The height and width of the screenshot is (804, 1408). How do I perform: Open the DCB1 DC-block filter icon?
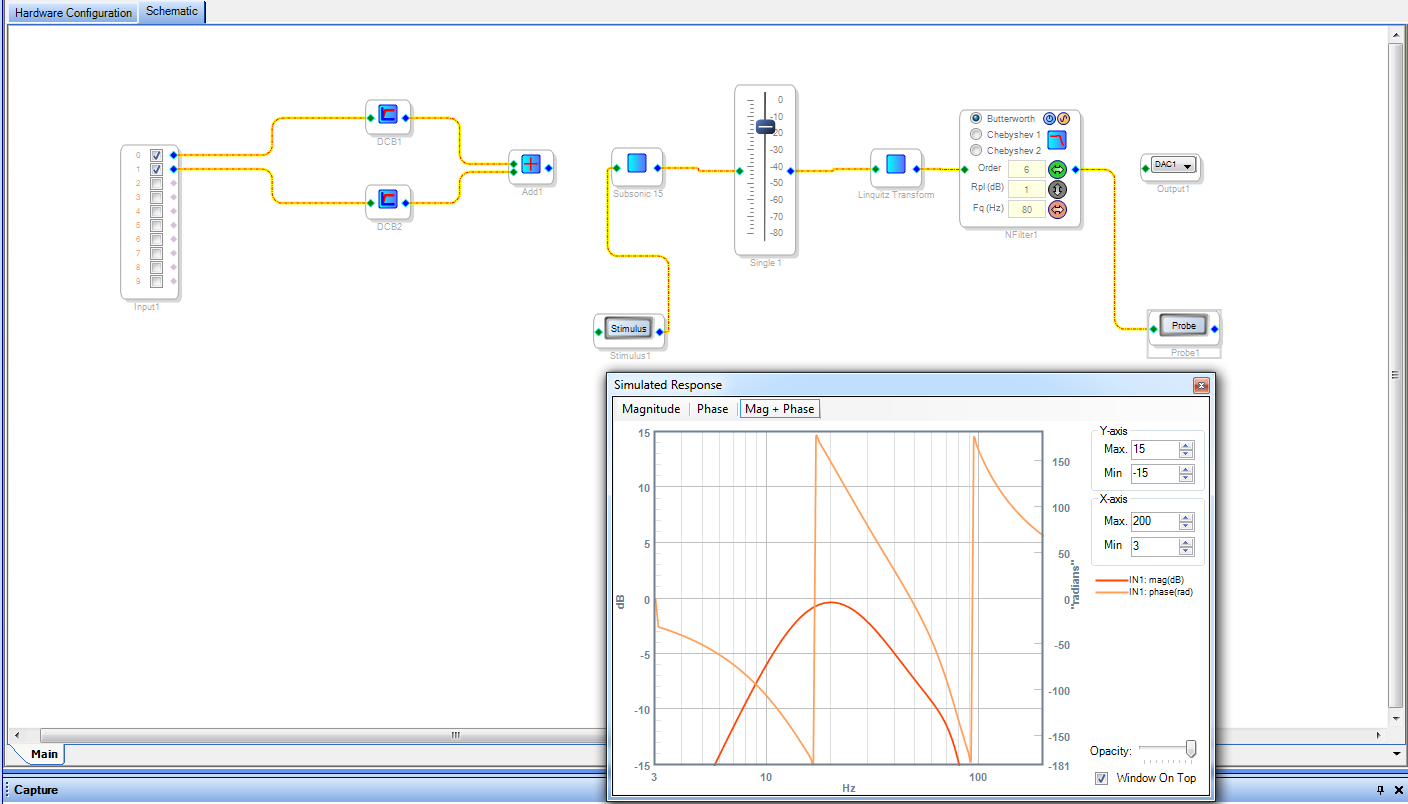click(x=388, y=118)
